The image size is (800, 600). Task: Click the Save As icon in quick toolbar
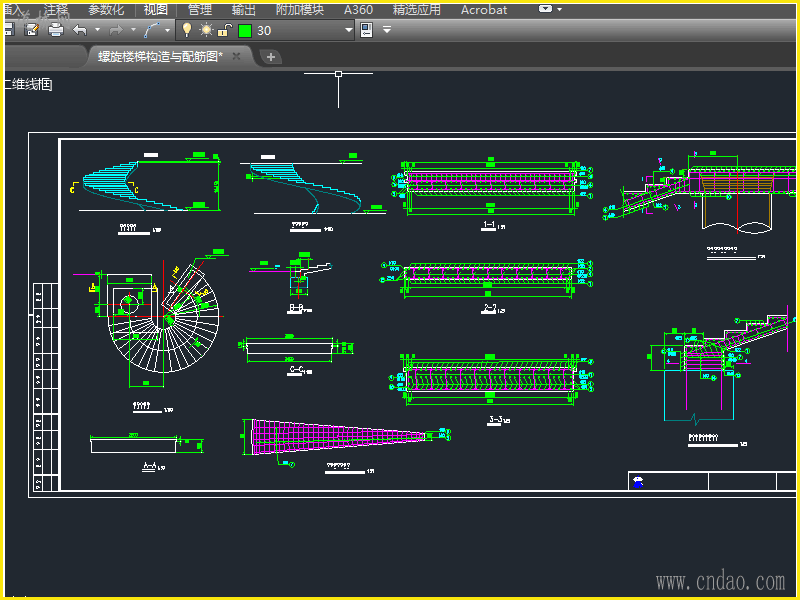pyautogui.click(x=31, y=30)
